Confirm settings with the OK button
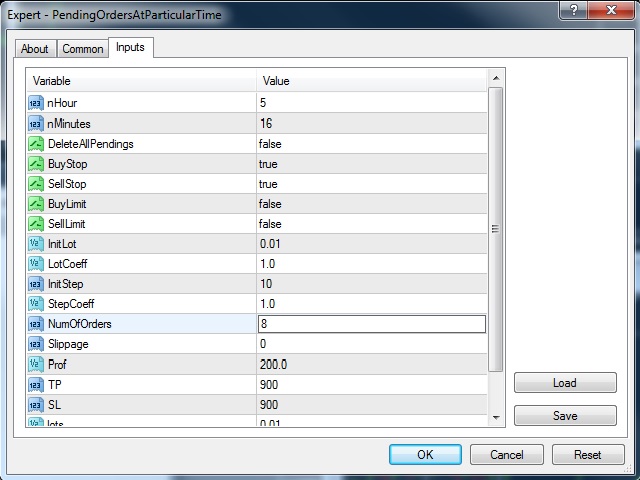 425,454
